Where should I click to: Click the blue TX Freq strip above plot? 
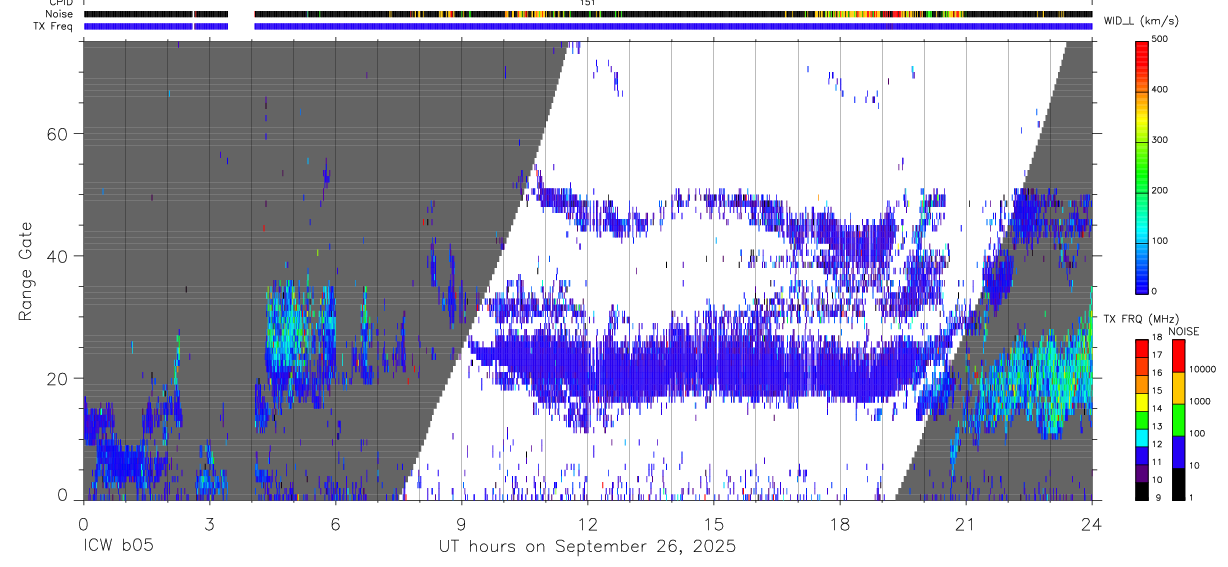pos(587,26)
